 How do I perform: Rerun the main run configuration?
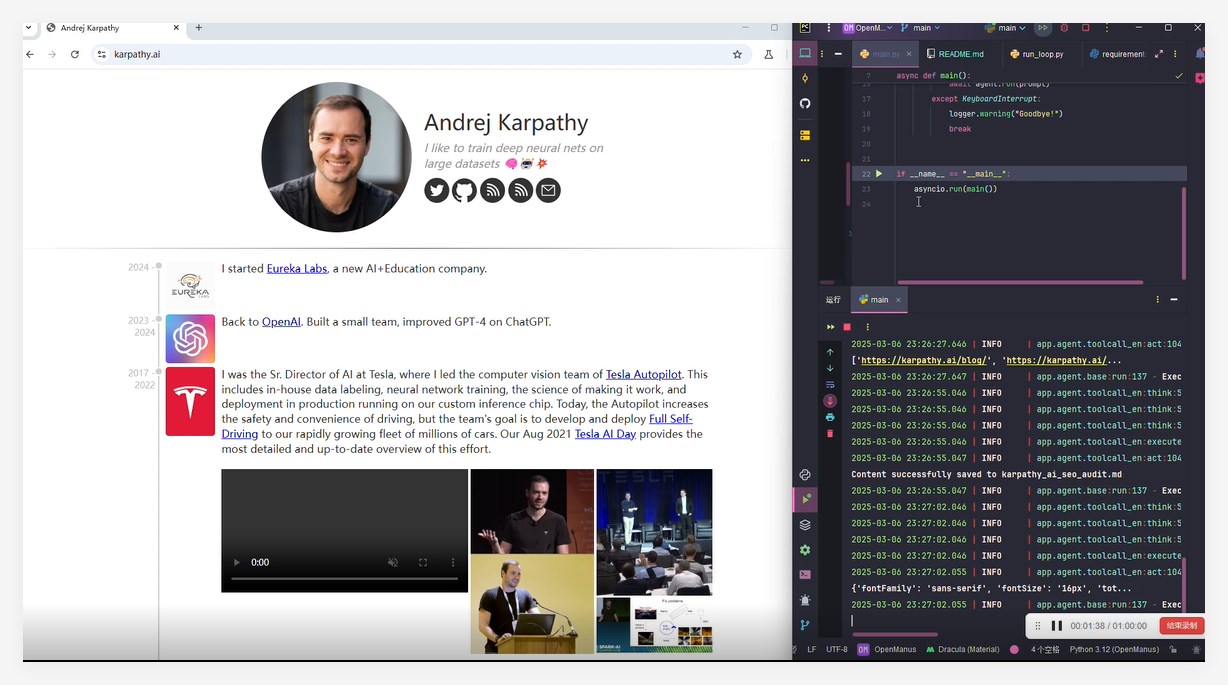click(832, 326)
